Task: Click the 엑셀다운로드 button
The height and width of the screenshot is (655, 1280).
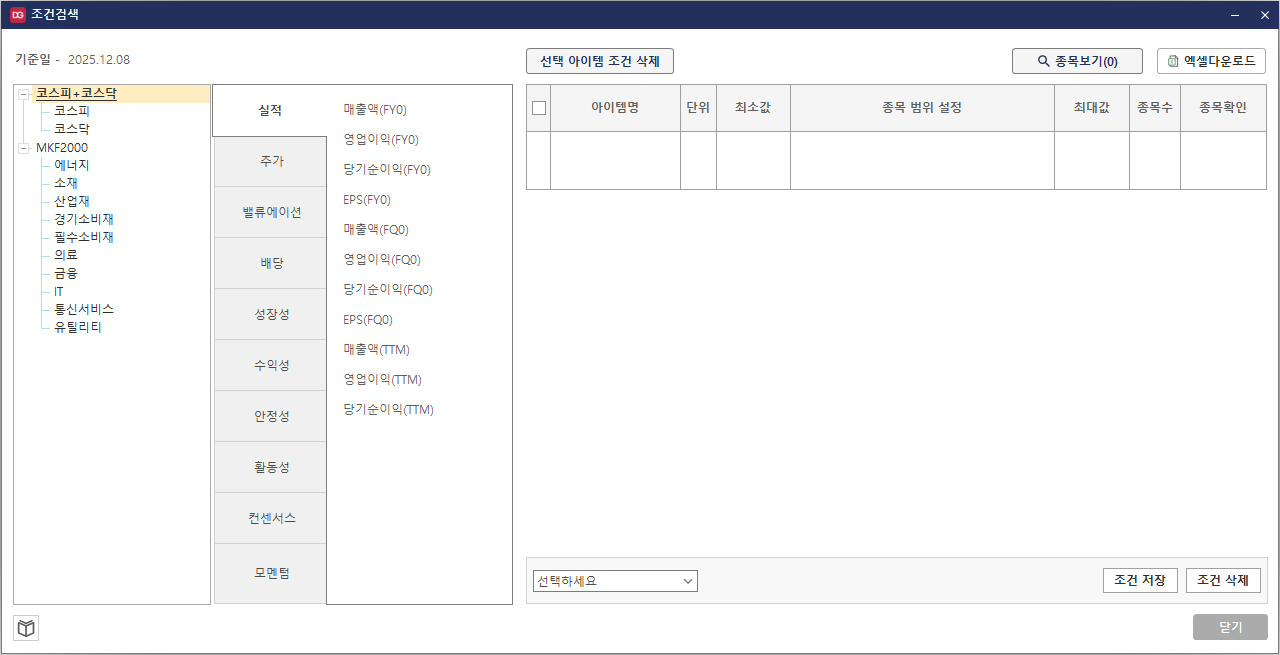Action: (1211, 61)
